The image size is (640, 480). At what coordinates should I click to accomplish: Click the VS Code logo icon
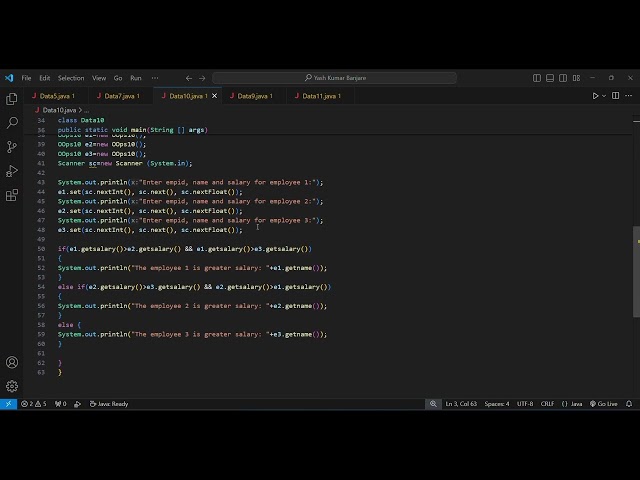pos(9,78)
